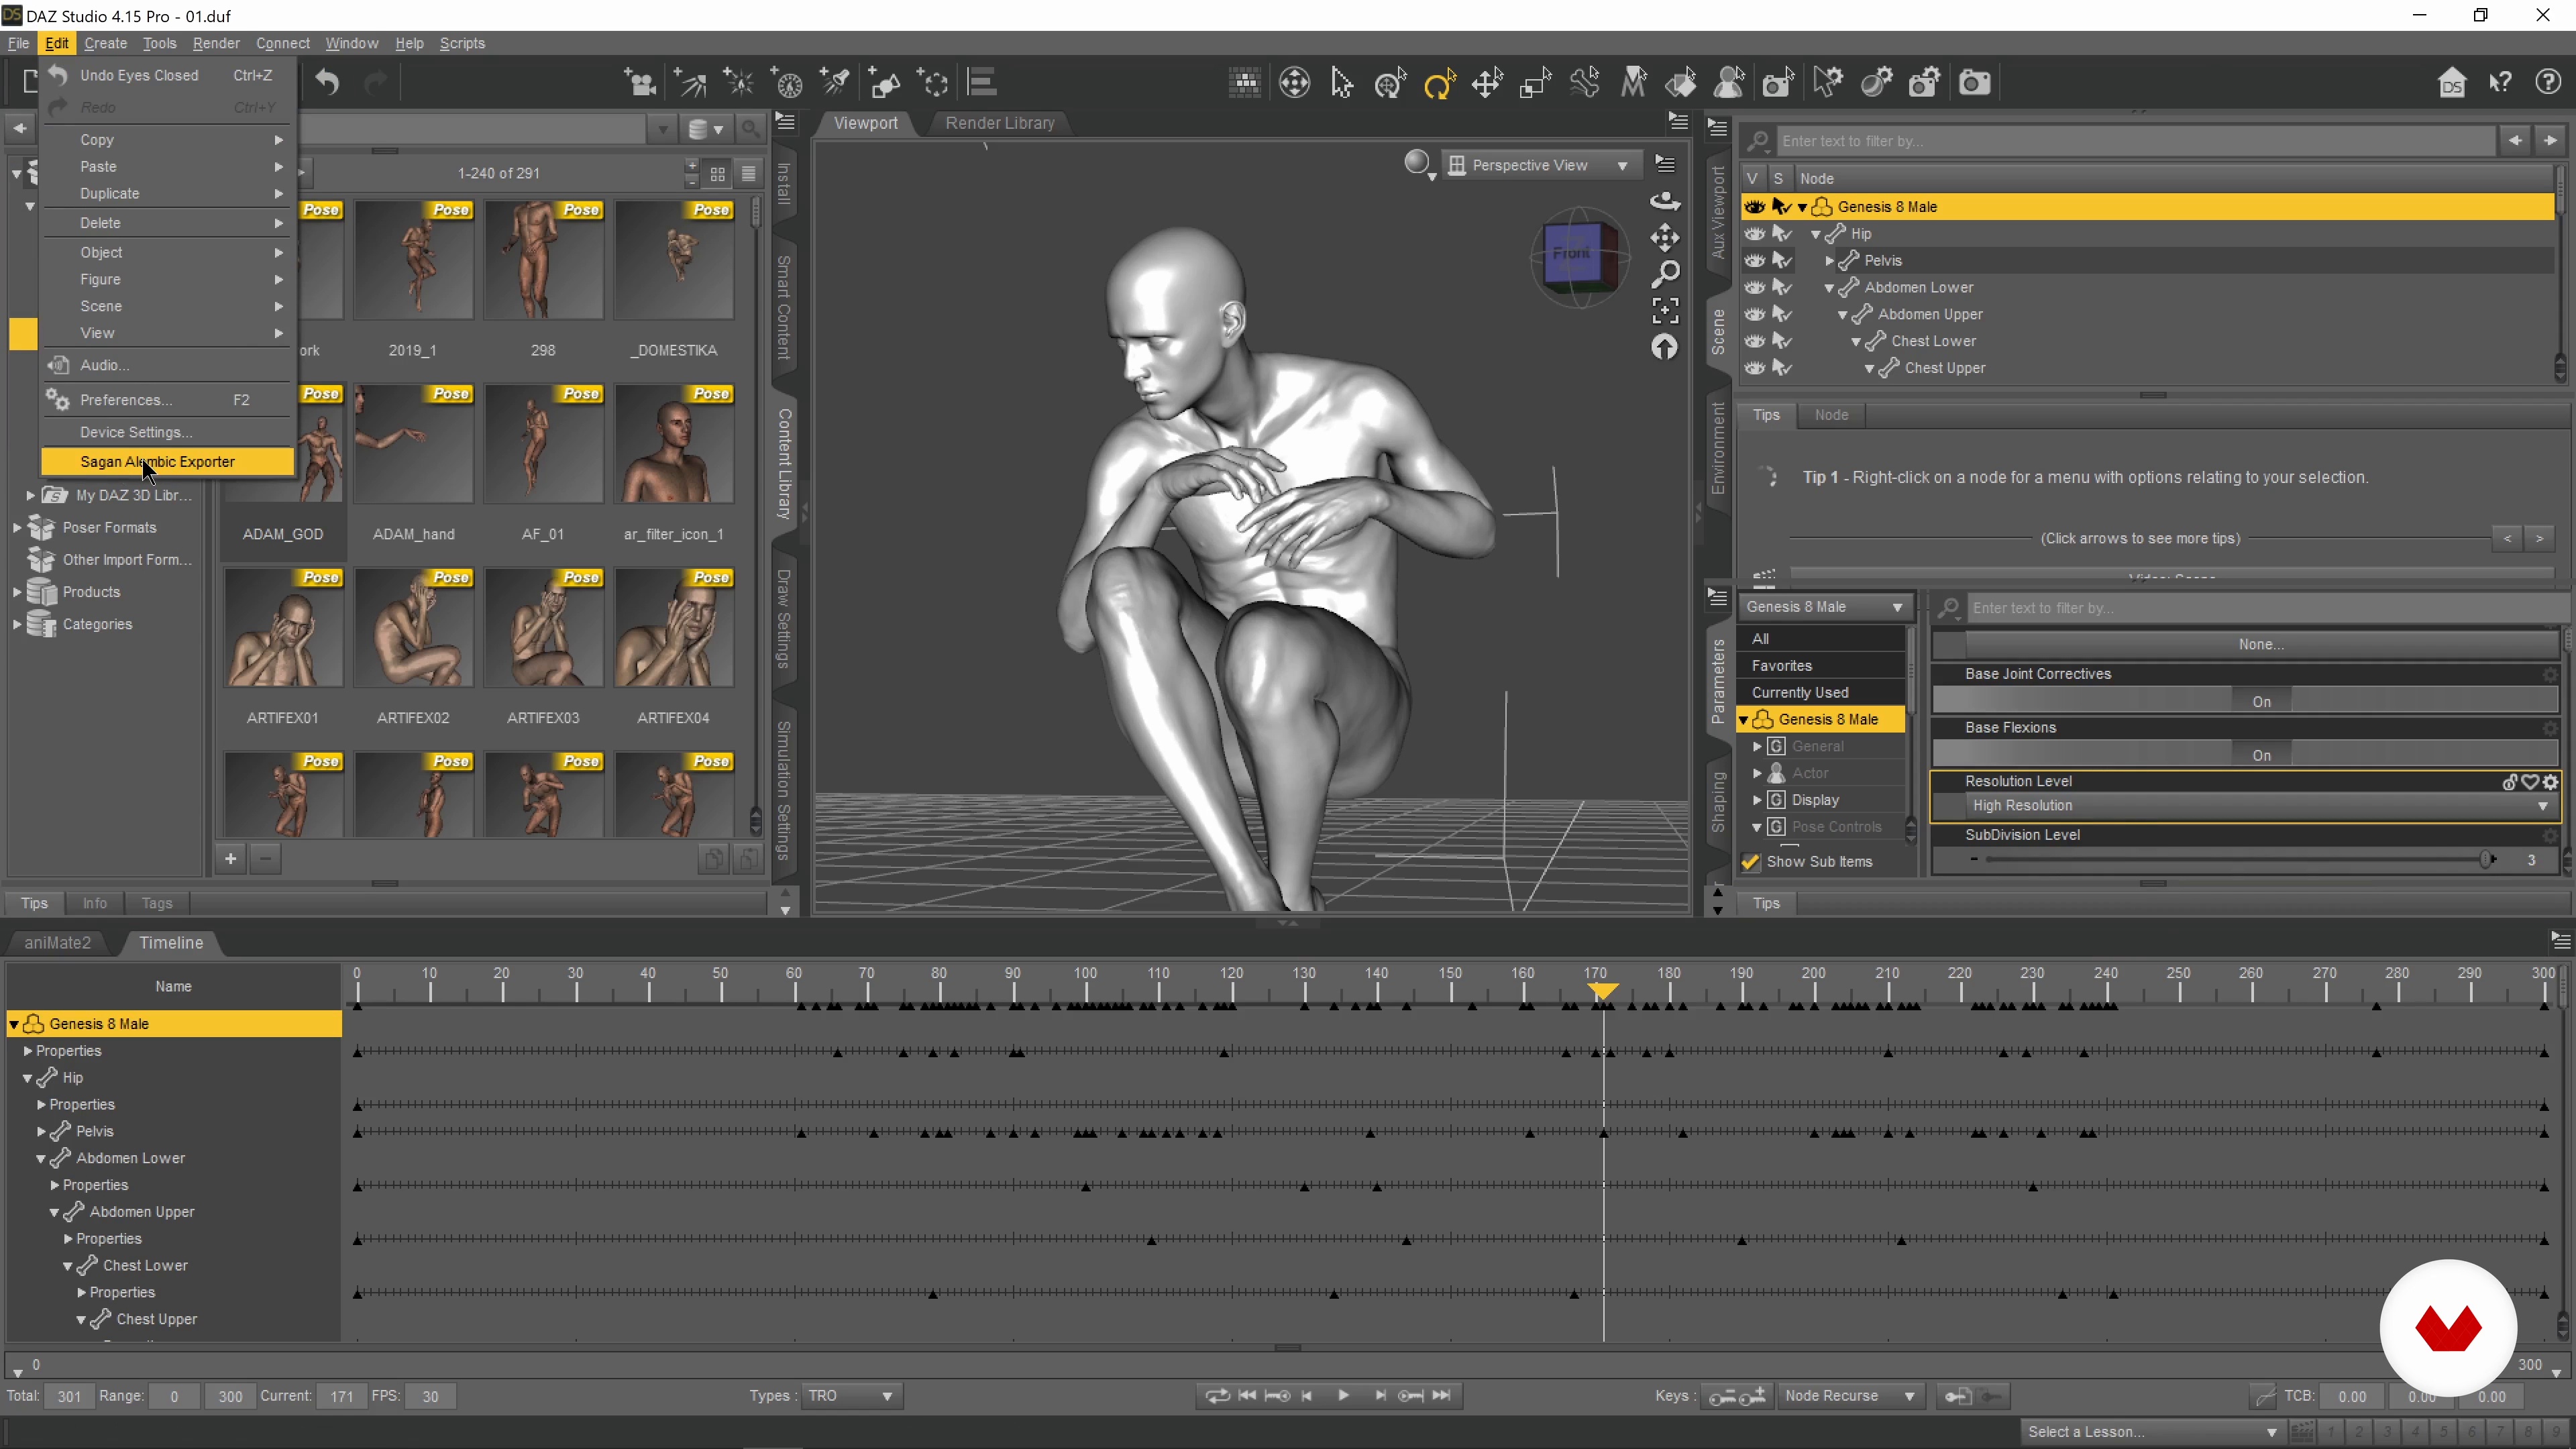Click the Front view cube

point(1574,254)
